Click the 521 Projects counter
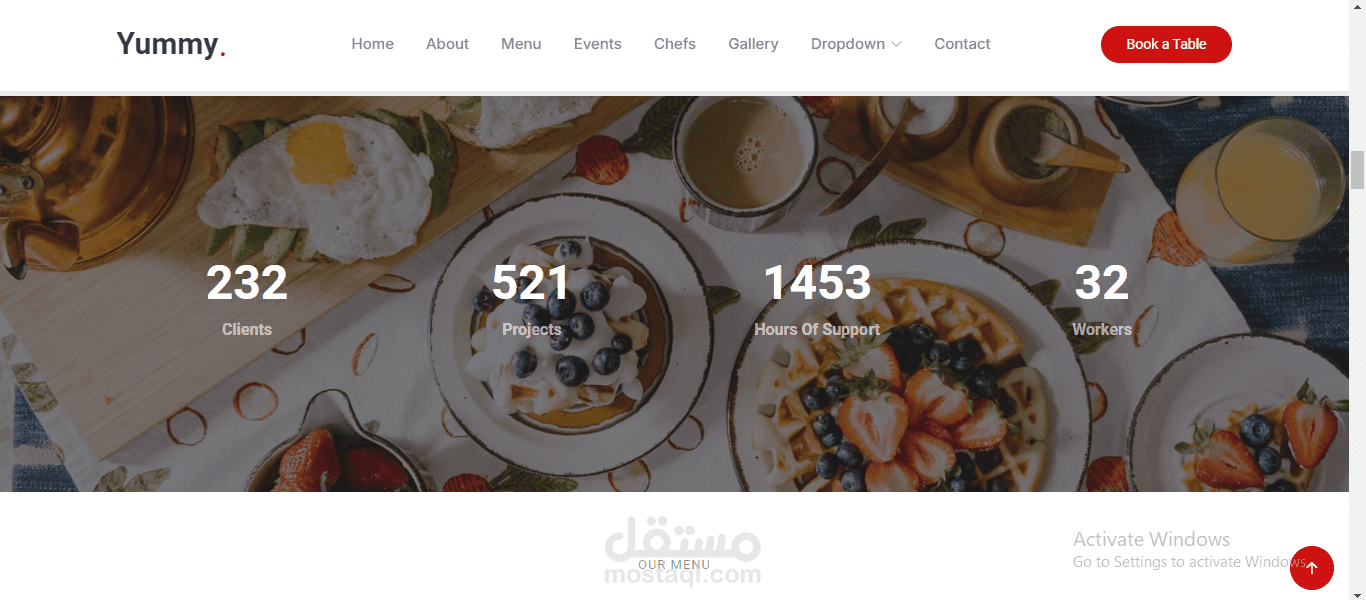Viewport: 1366px width, 600px height. (531, 298)
